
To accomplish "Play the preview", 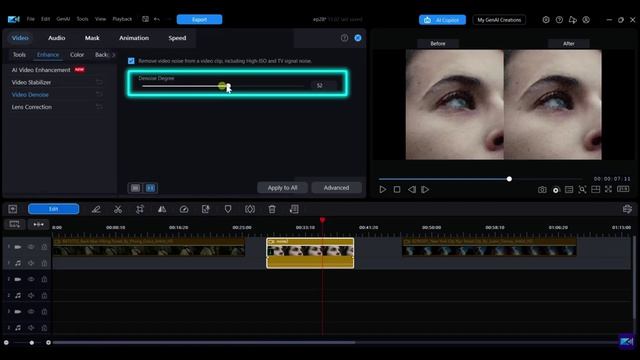I will click(x=382, y=189).
